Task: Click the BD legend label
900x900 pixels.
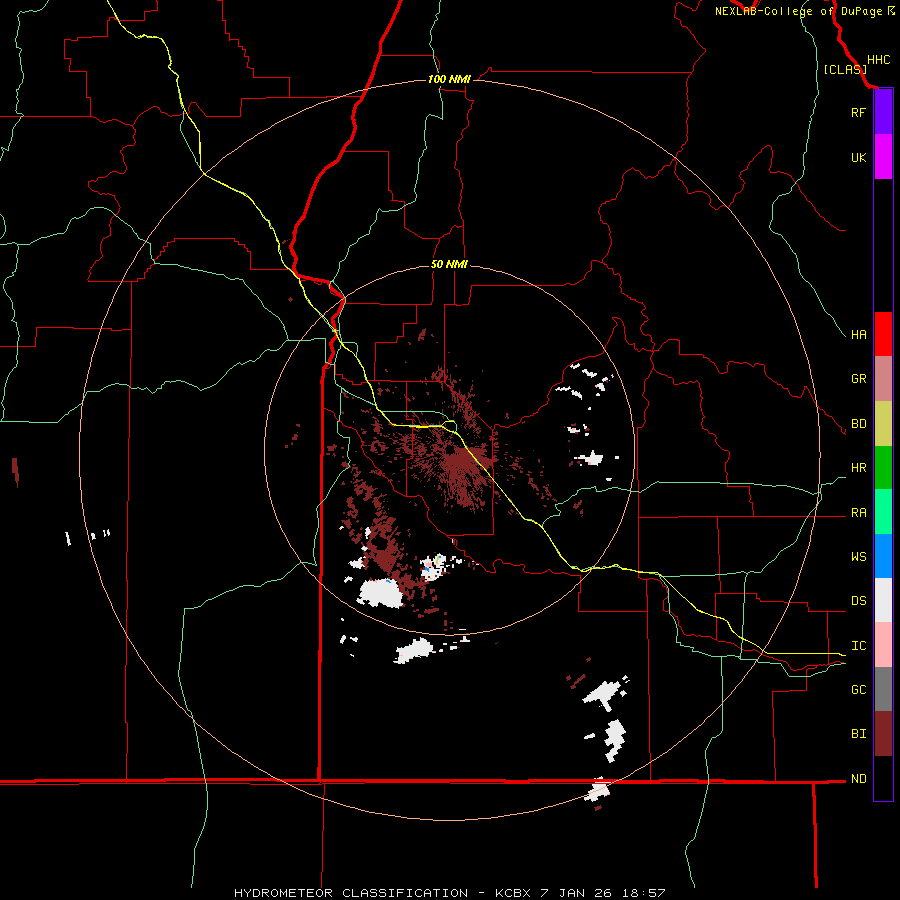Action: click(x=858, y=424)
